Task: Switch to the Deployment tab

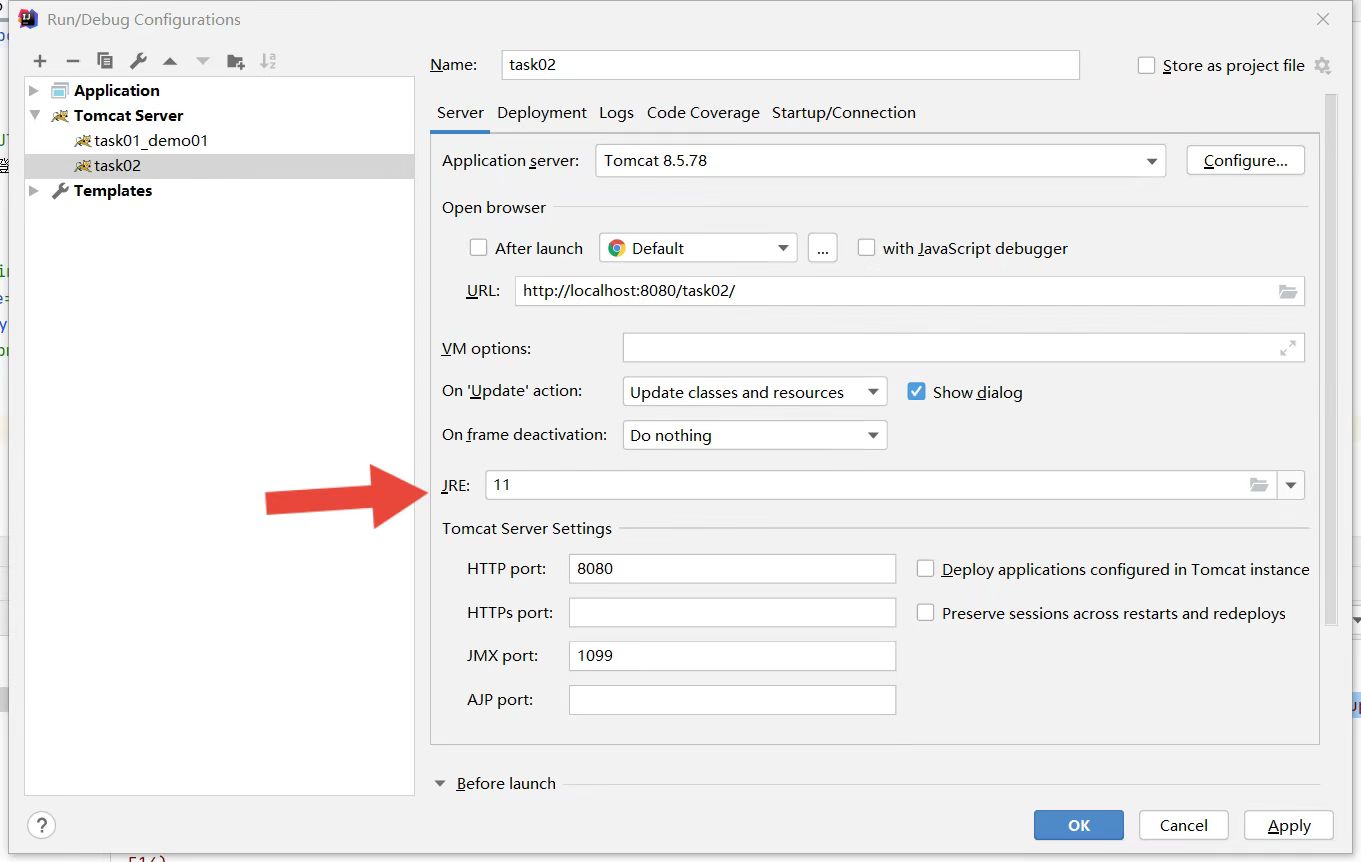Action: (542, 113)
